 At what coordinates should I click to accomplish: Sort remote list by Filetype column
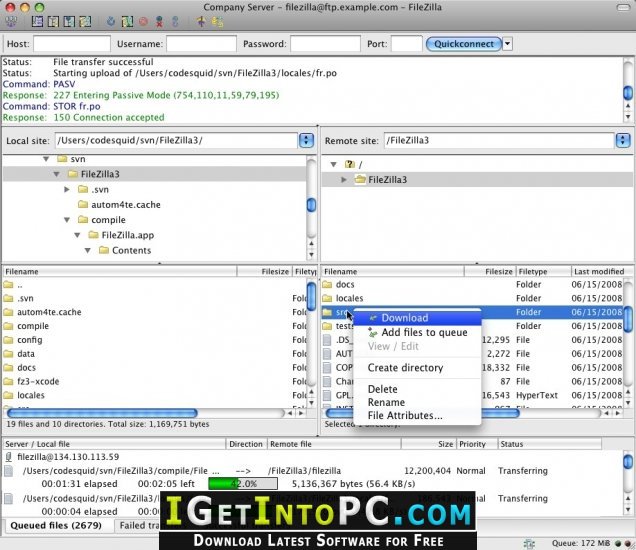(x=543, y=271)
